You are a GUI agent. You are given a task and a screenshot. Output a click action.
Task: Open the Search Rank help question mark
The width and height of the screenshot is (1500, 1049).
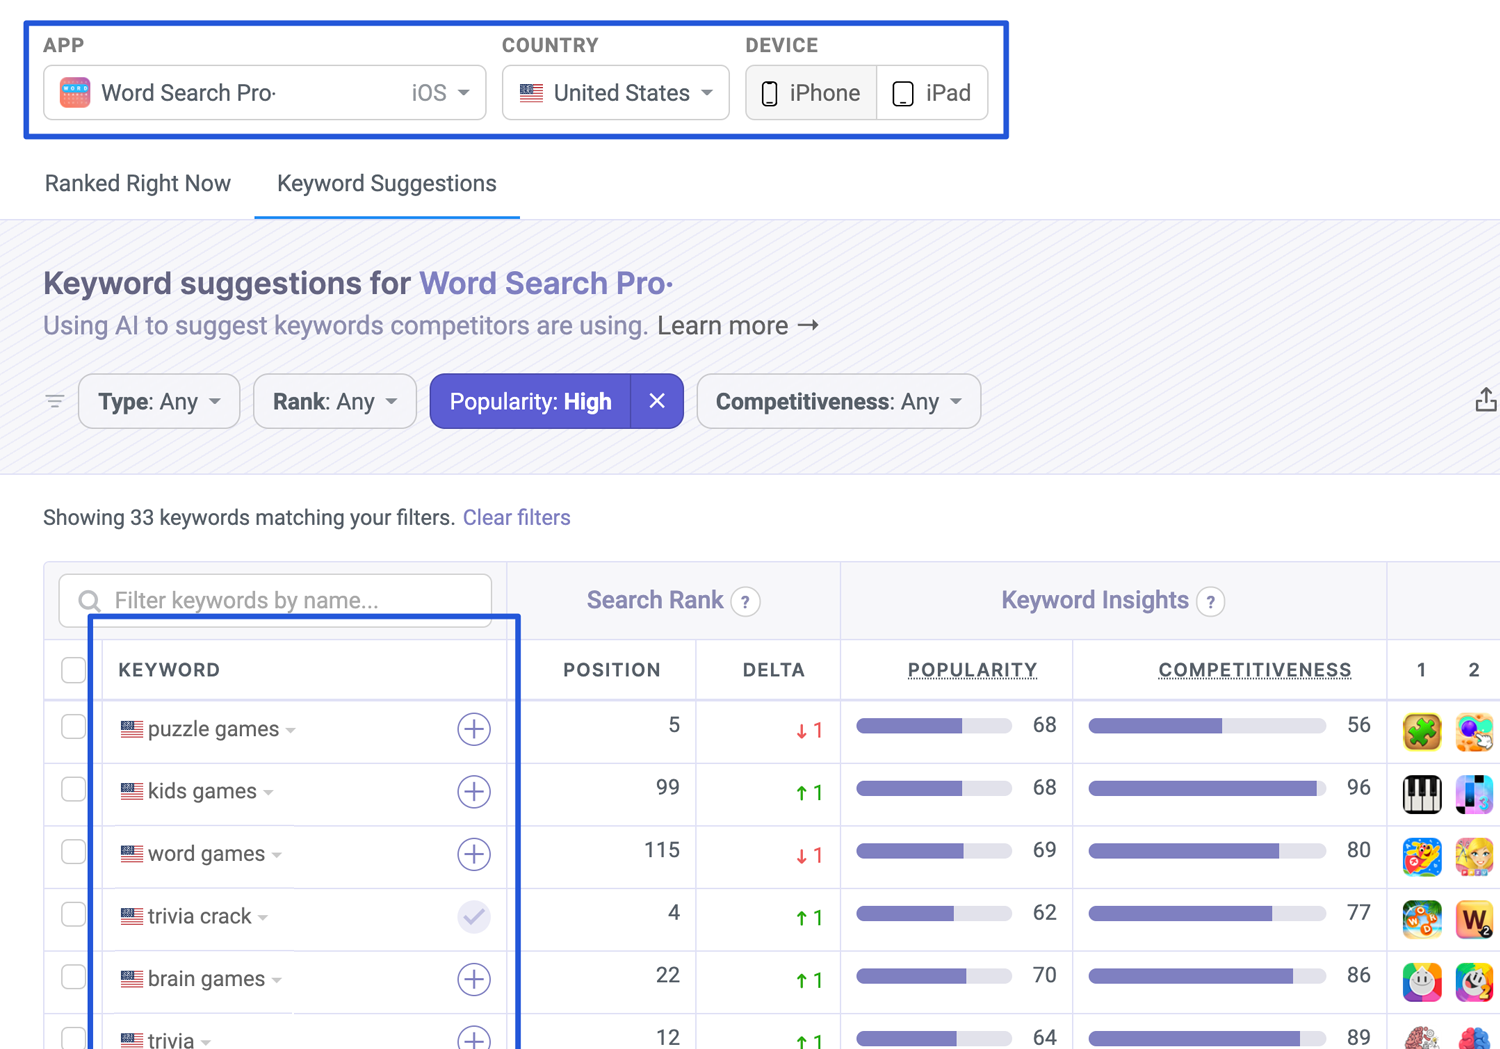click(x=745, y=601)
